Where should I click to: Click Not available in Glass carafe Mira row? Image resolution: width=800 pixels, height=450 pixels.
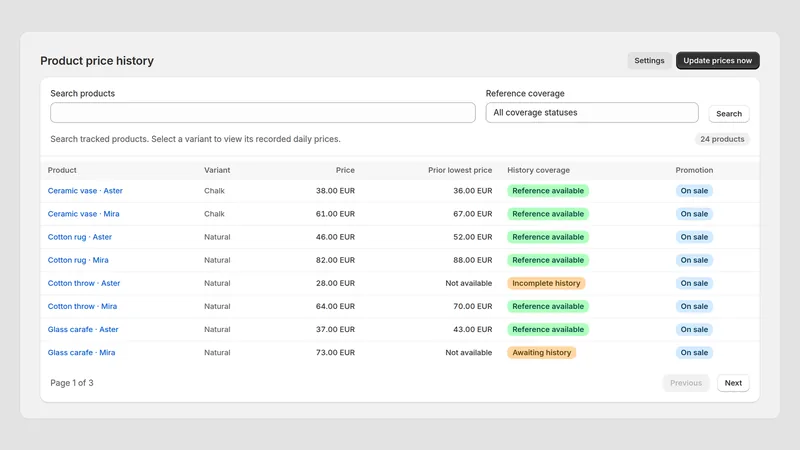click(x=468, y=353)
